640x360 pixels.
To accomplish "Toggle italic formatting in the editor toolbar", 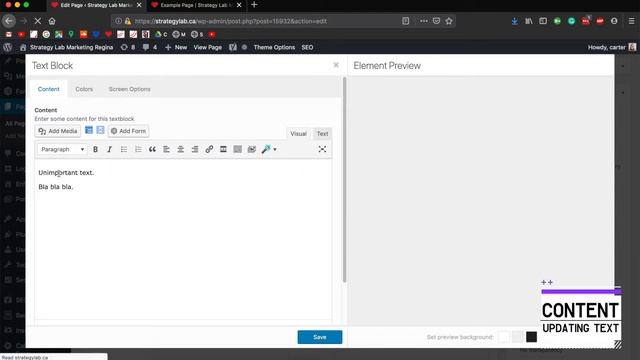I will [x=109, y=149].
